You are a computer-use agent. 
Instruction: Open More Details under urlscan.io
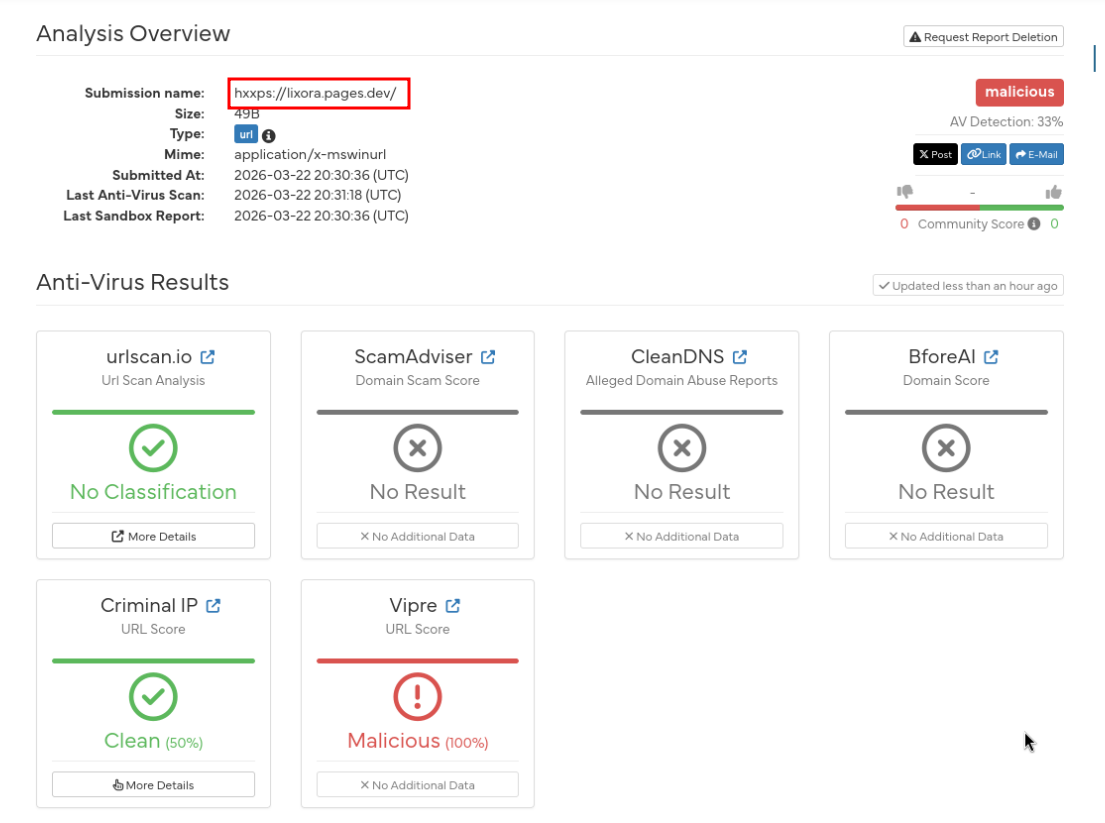click(x=153, y=535)
